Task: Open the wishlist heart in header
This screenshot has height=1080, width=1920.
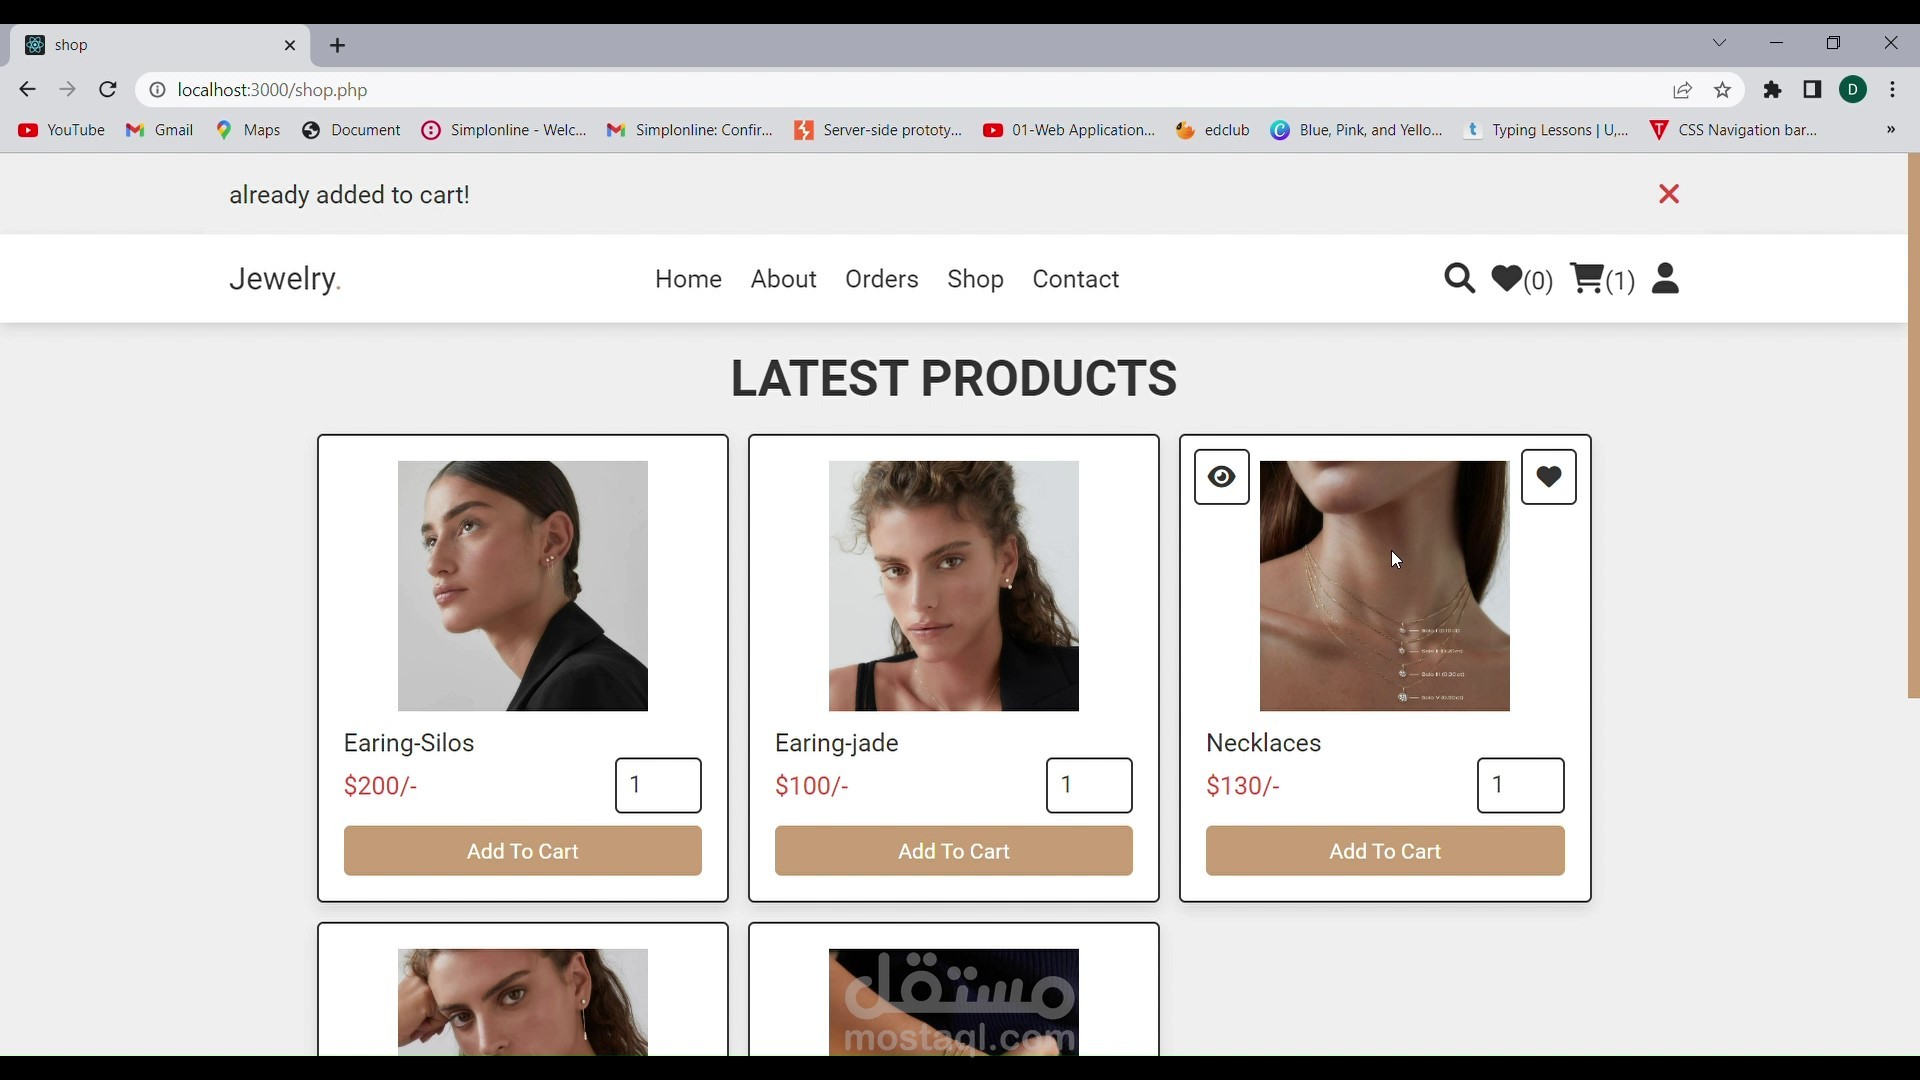Action: click(1508, 279)
